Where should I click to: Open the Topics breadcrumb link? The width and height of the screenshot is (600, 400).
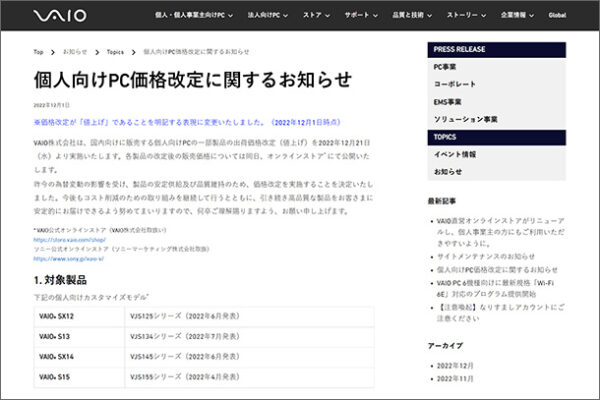[115, 52]
